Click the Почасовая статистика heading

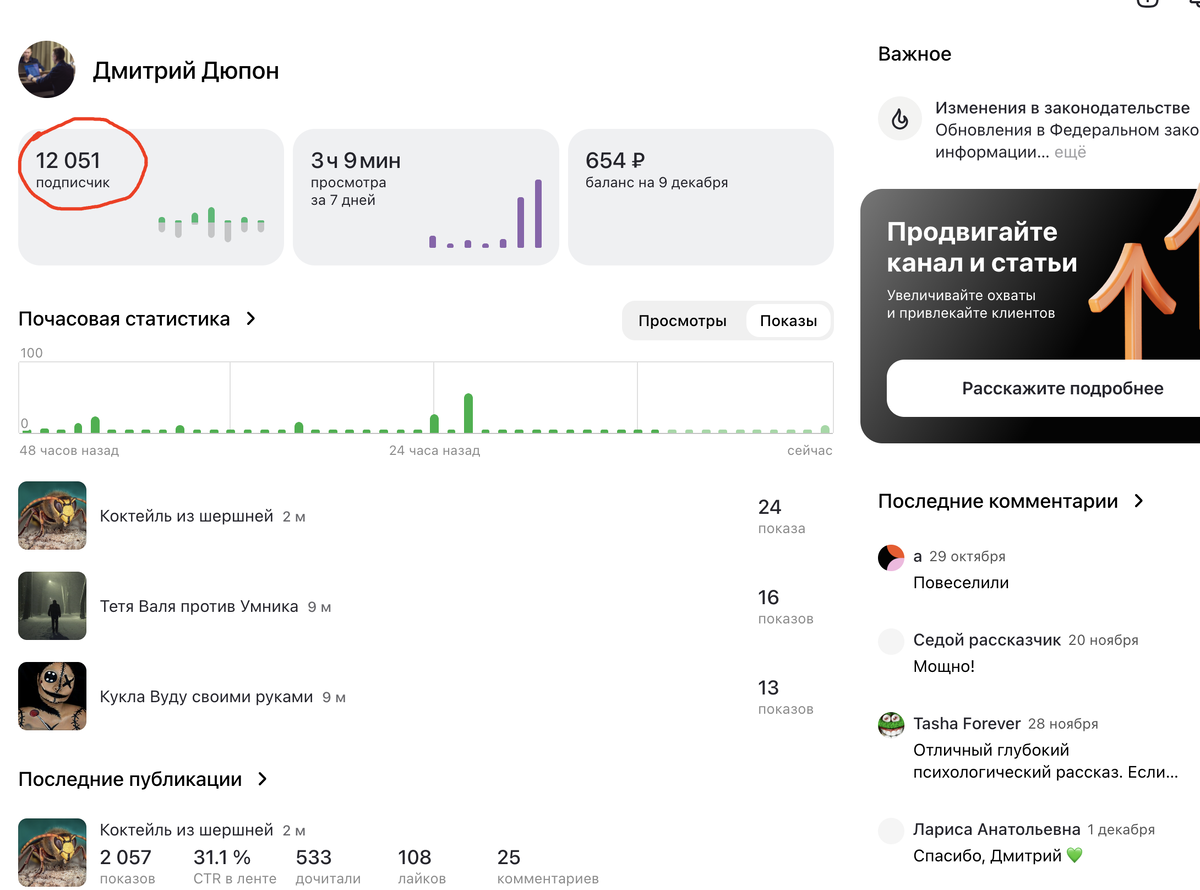point(124,319)
